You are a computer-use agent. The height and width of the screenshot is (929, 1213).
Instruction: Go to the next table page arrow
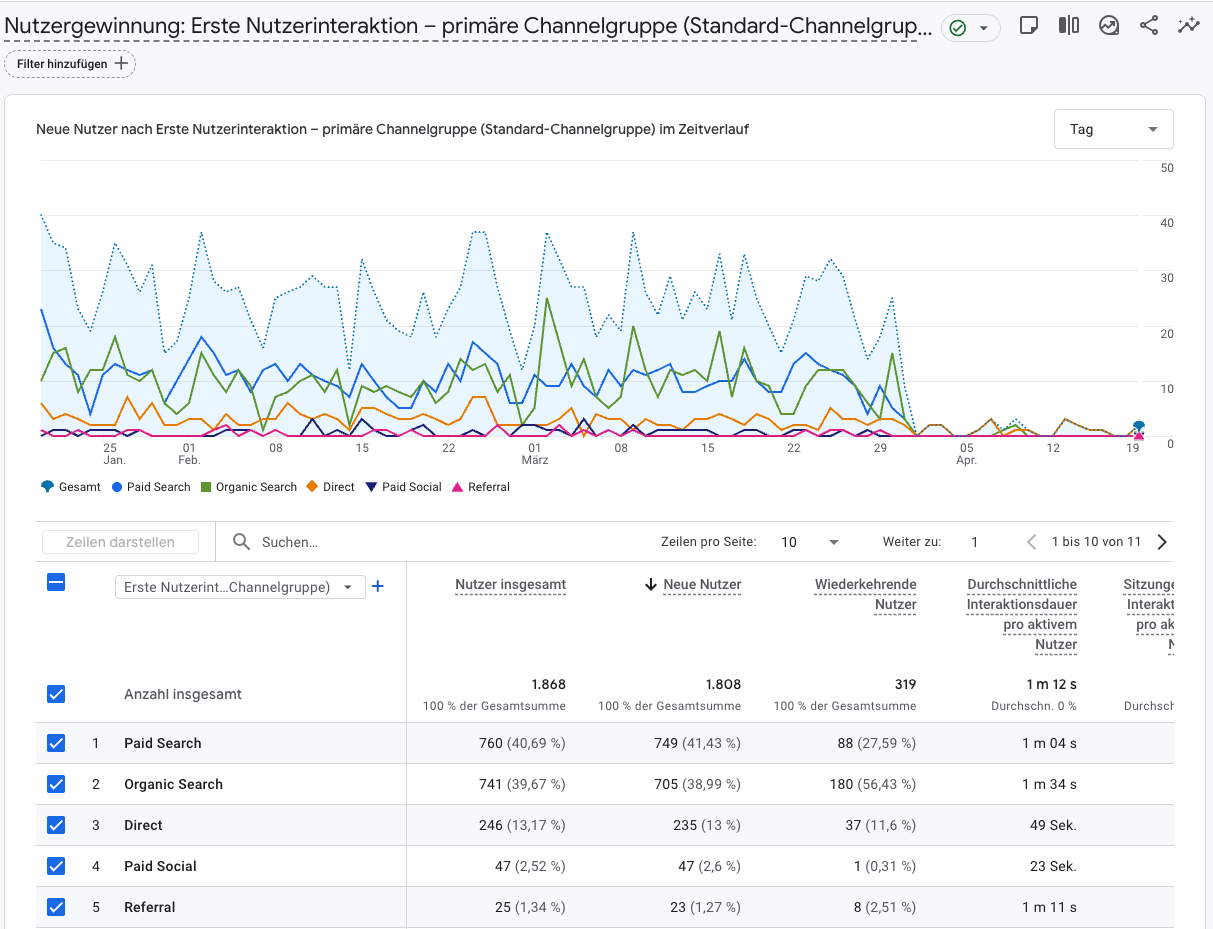point(1161,541)
